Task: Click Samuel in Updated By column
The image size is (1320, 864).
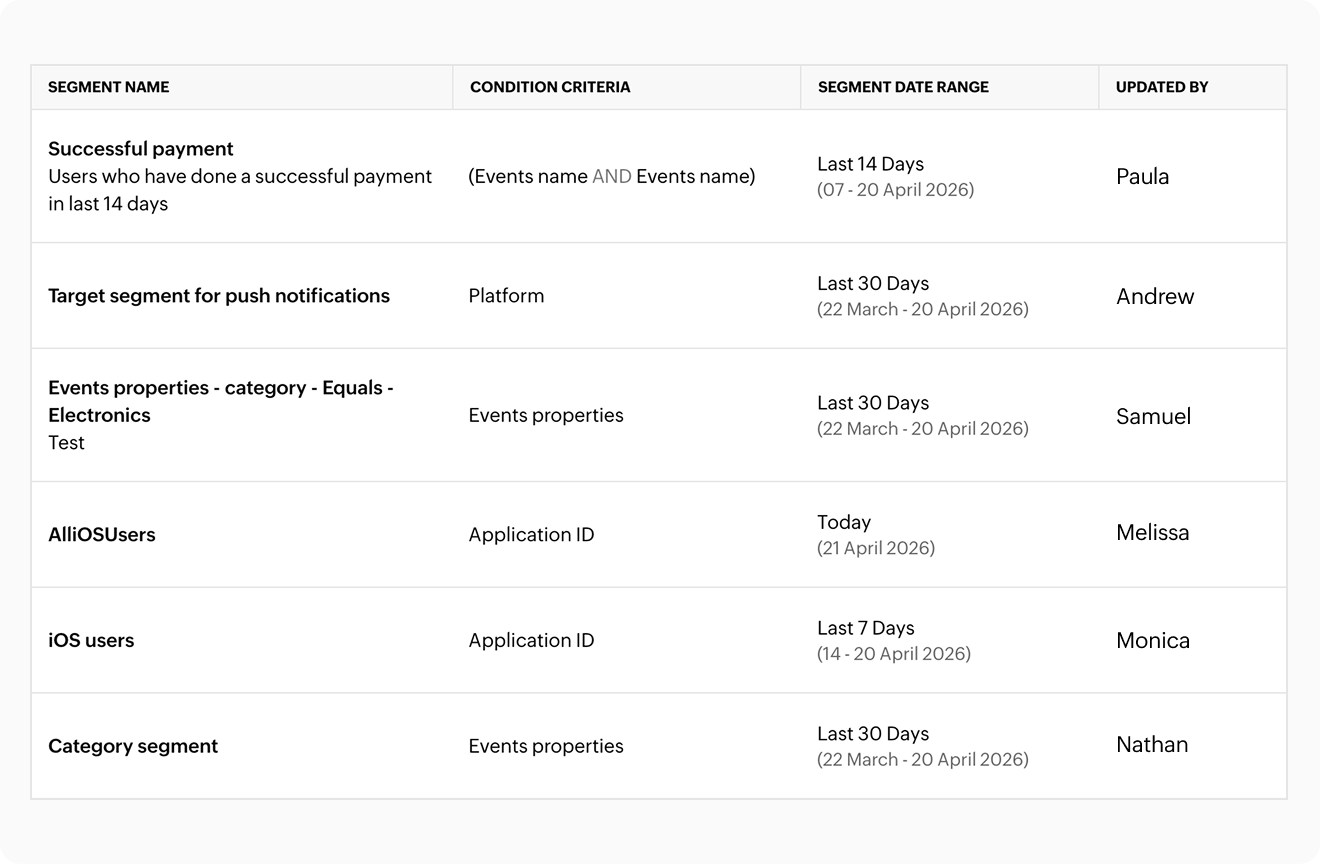Action: point(1153,416)
